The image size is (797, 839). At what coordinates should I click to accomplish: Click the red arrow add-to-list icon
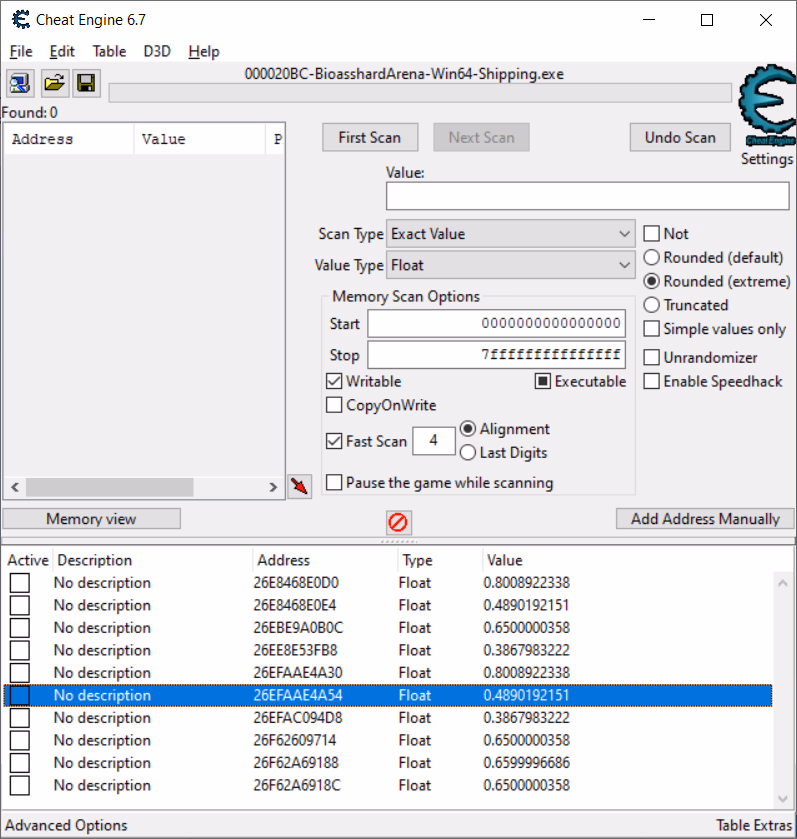point(300,486)
